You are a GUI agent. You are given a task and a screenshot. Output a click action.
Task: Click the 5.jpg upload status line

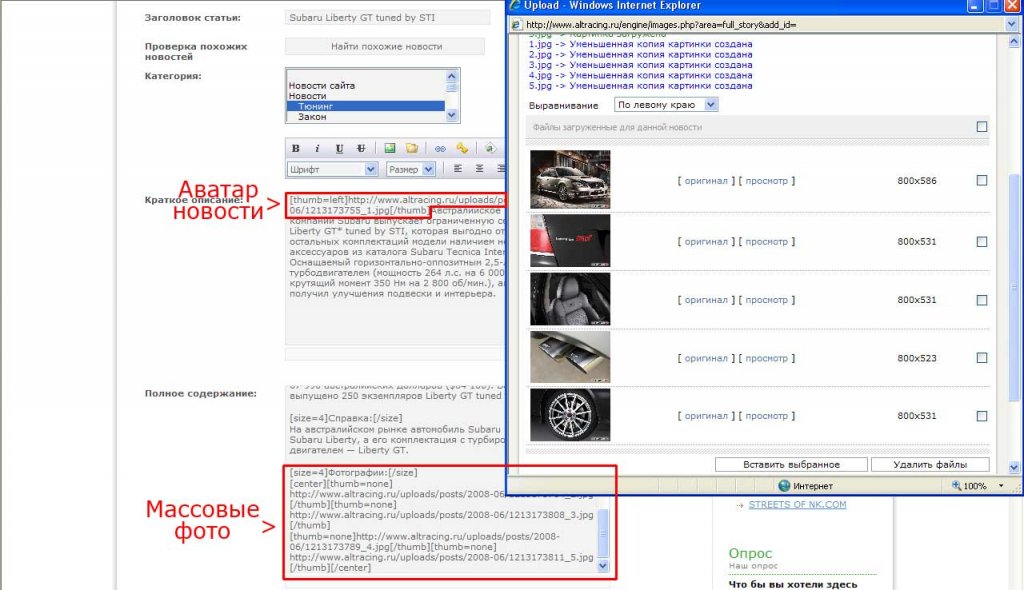tap(640, 86)
